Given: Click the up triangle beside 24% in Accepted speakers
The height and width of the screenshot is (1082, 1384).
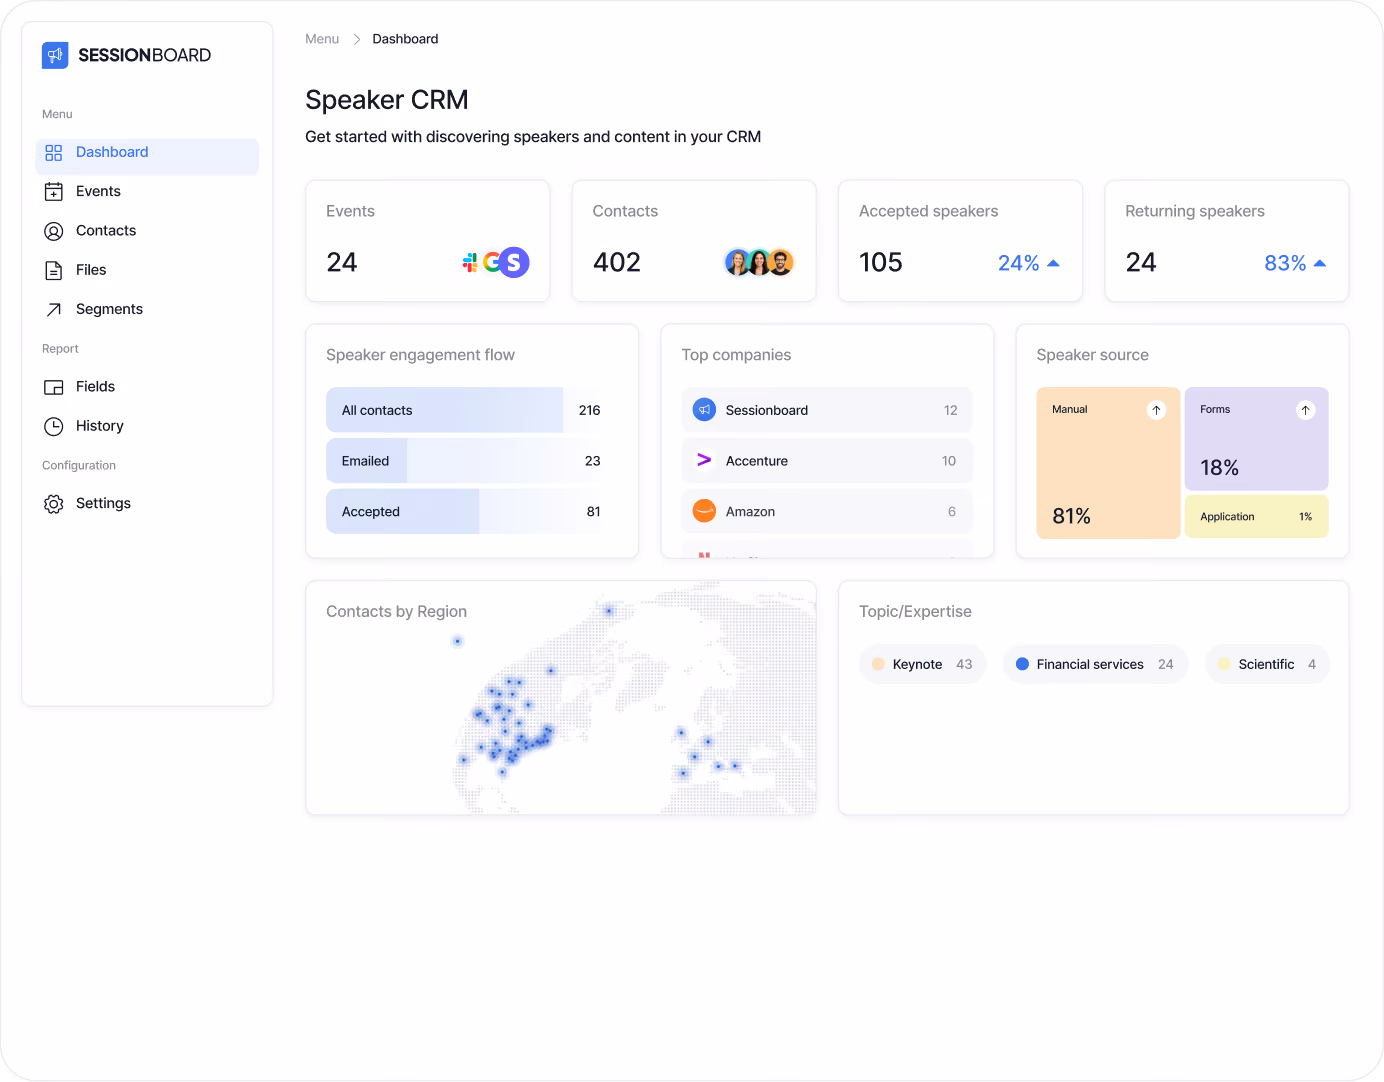Looking at the screenshot, I should pyautogui.click(x=1053, y=263).
